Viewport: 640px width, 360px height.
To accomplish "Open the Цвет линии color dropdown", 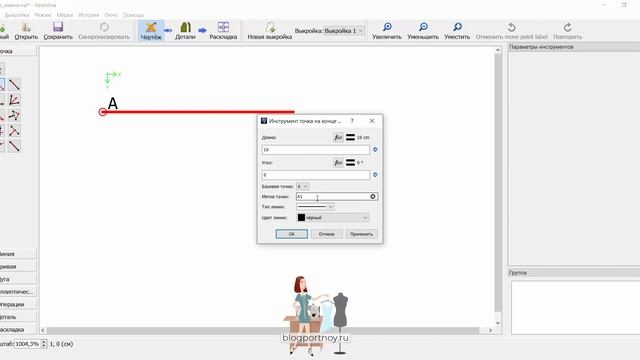I will coord(333,218).
